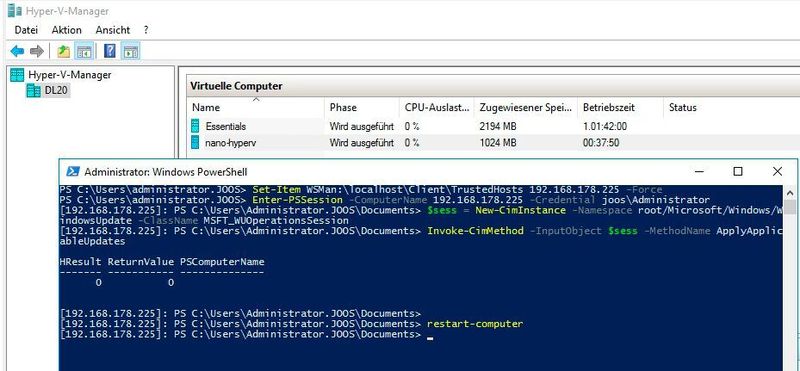Viewport: 800px width, 371px height.
Task: Click Essentials phase Wird ausgeführt
Action: (x=361, y=126)
